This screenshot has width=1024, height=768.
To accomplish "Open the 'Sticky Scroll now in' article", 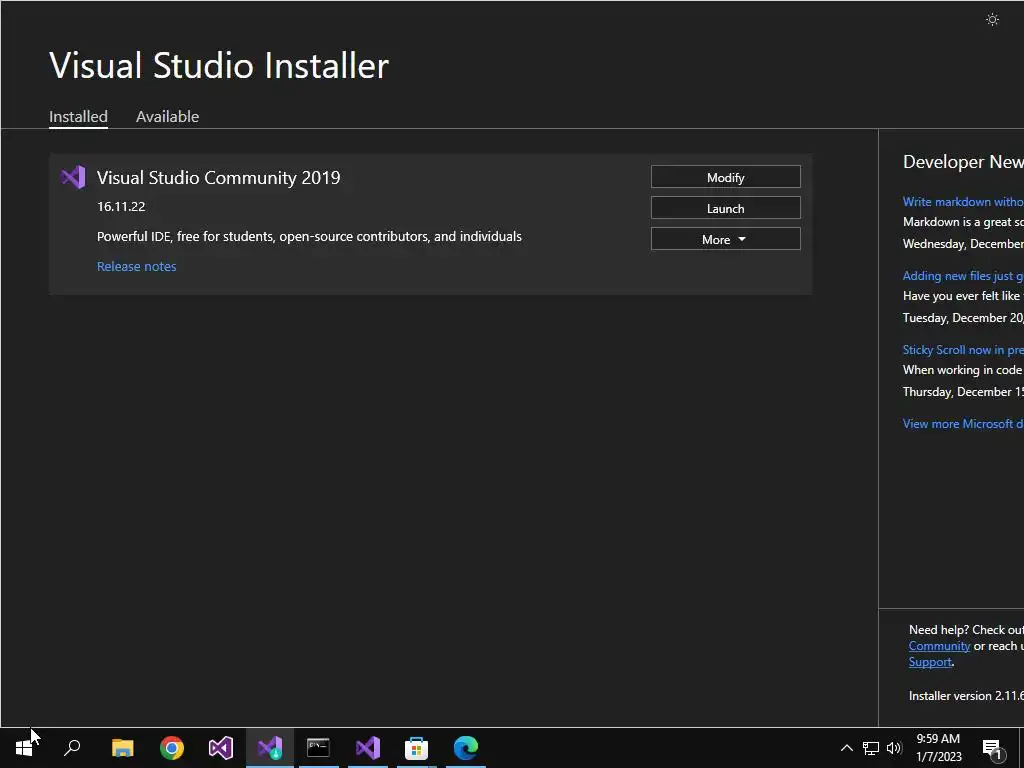I will point(963,349).
